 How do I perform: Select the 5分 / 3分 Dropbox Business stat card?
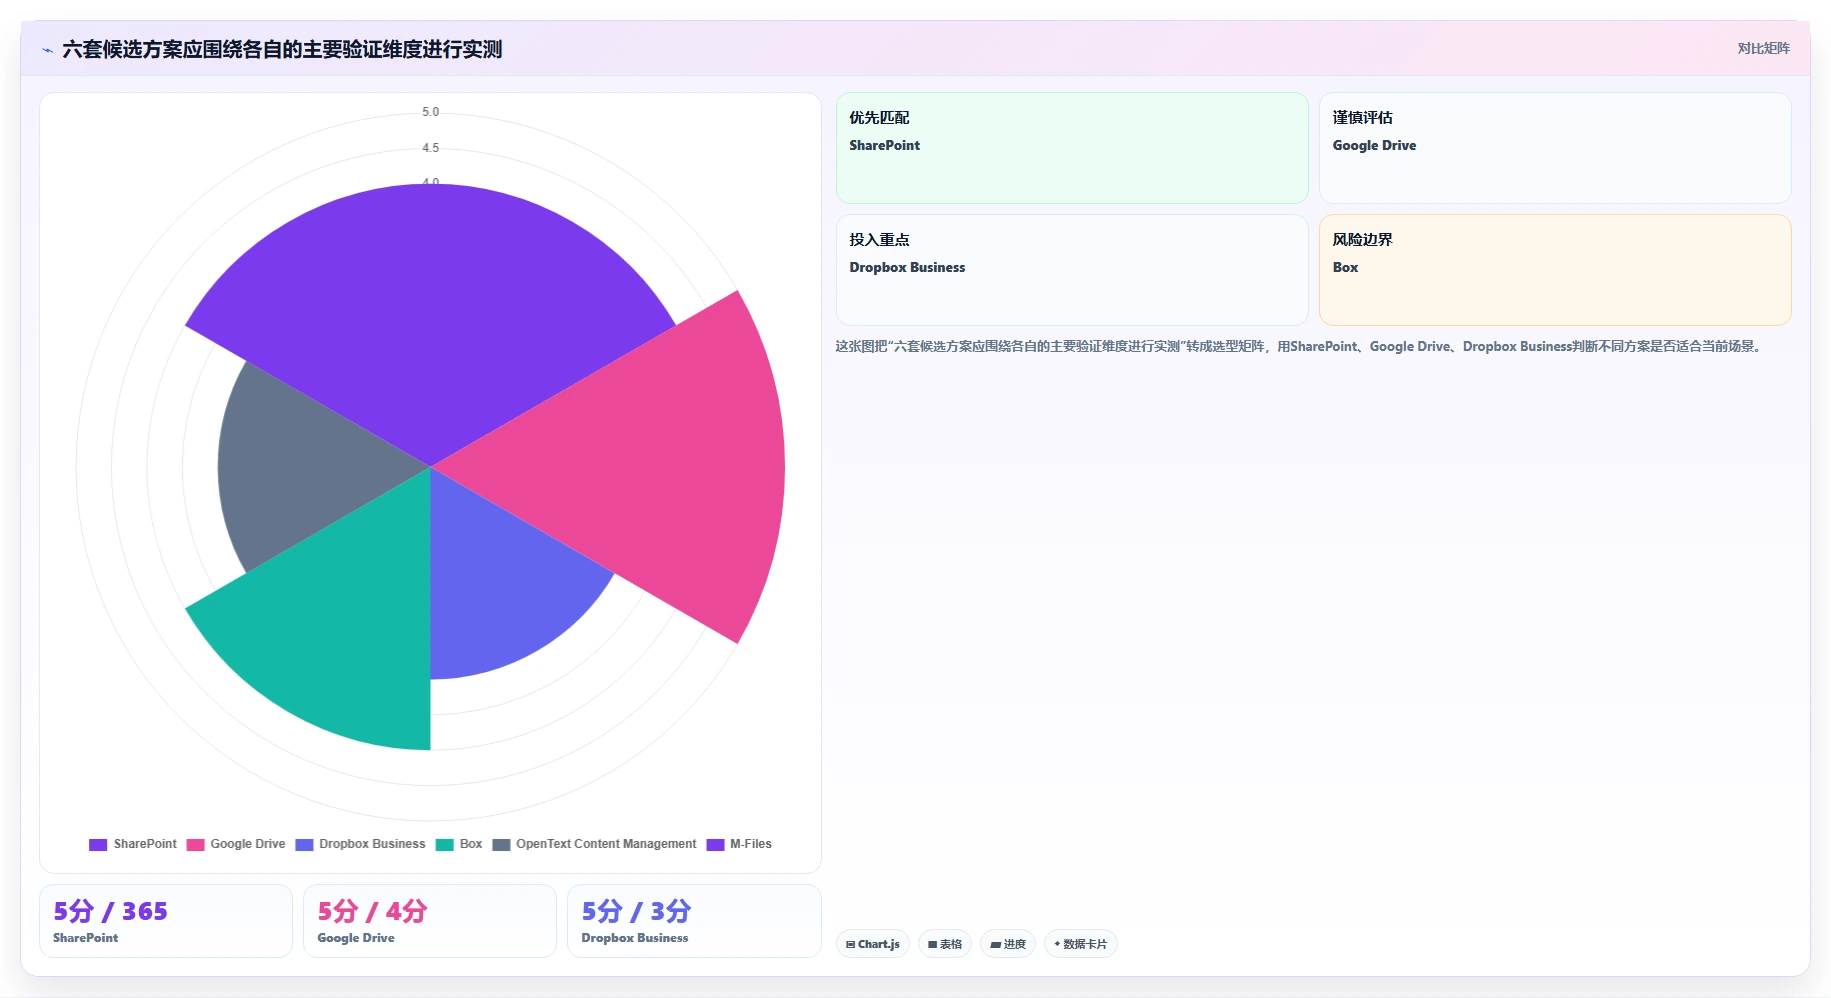pyautogui.click(x=694, y=921)
